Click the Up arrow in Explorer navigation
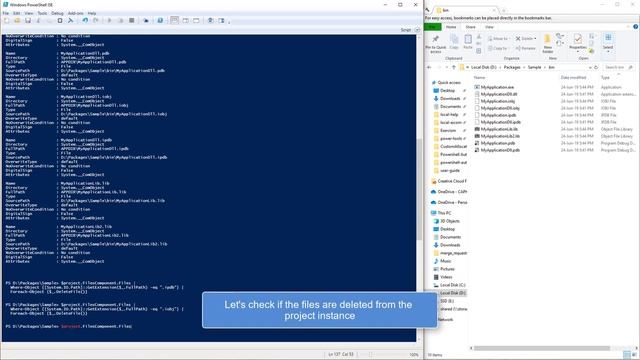Image resolution: width=640 pixels, height=360 pixels. pyautogui.click(x=453, y=67)
